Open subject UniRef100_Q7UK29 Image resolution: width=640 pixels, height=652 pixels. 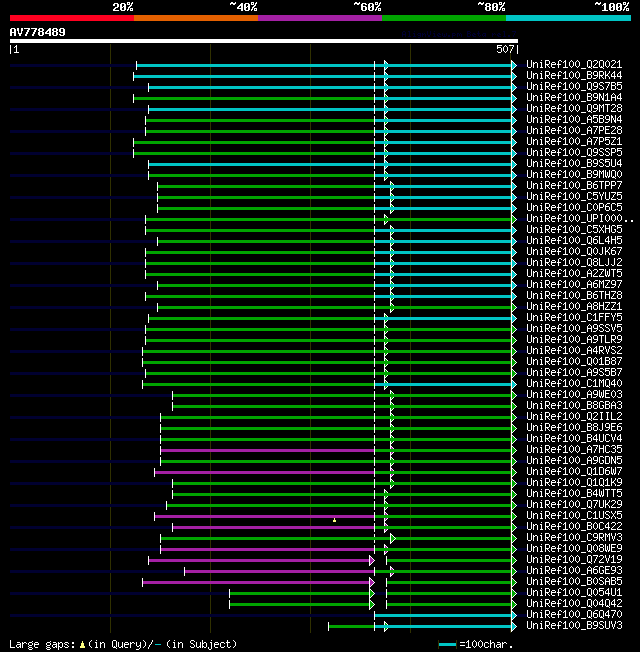pyautogui.click(x=574, y=504)
